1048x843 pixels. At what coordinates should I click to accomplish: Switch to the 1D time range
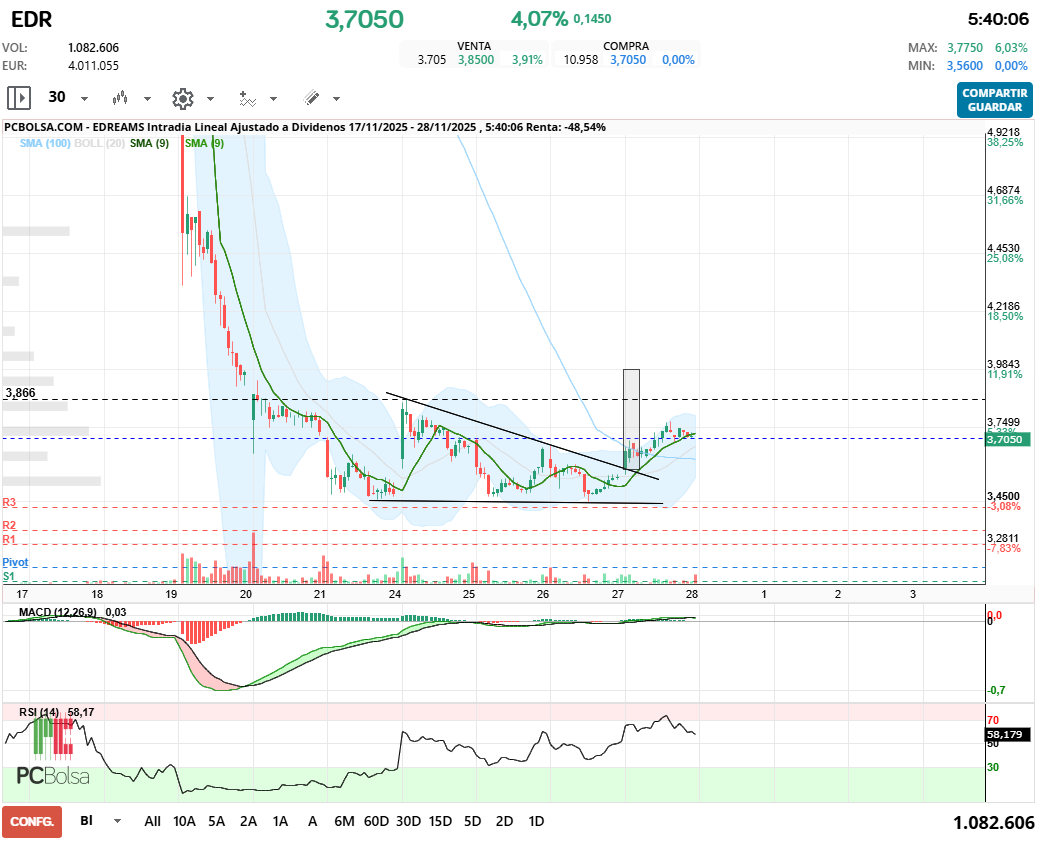click(536, 821)
